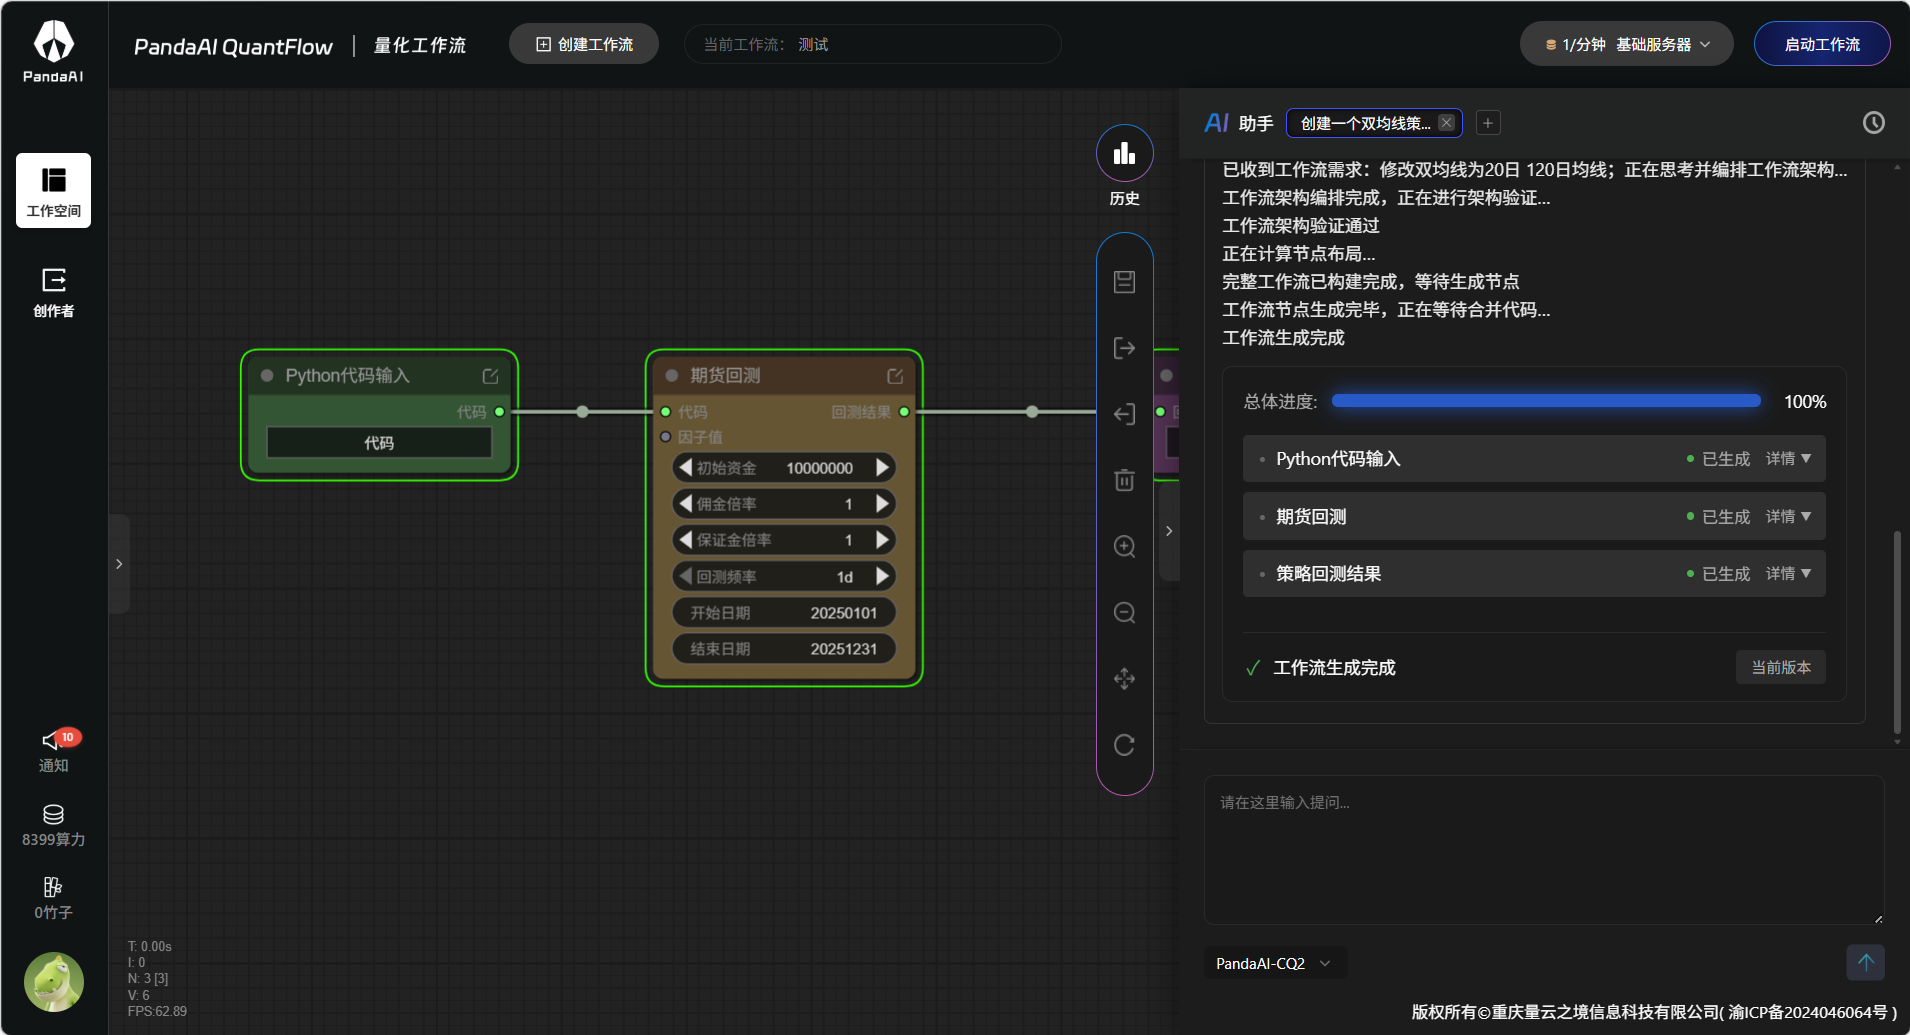Click the PandaAI QuantFlow title
The height and width of the screenshot is (1035, 1910).
(x=233, y=46)
